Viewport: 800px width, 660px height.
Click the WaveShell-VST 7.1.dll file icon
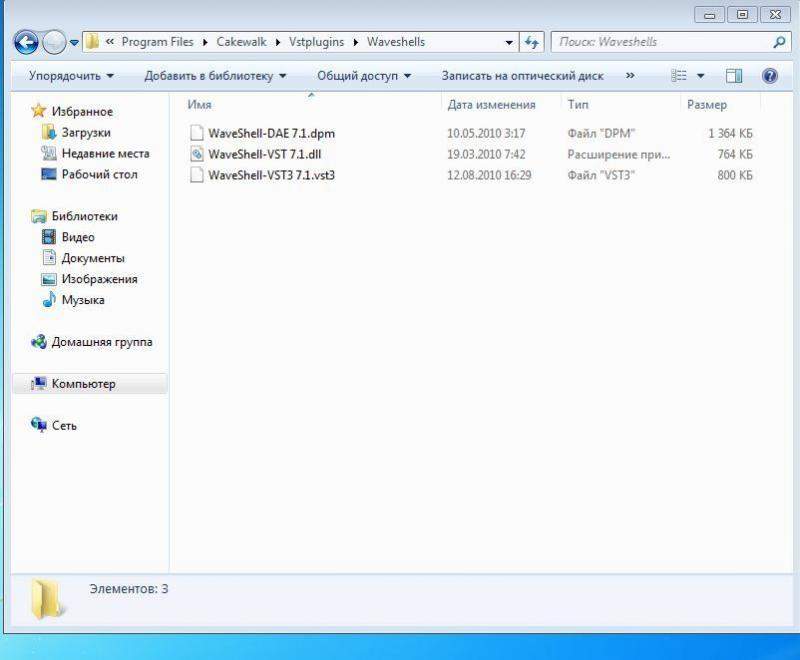(196, 154)
